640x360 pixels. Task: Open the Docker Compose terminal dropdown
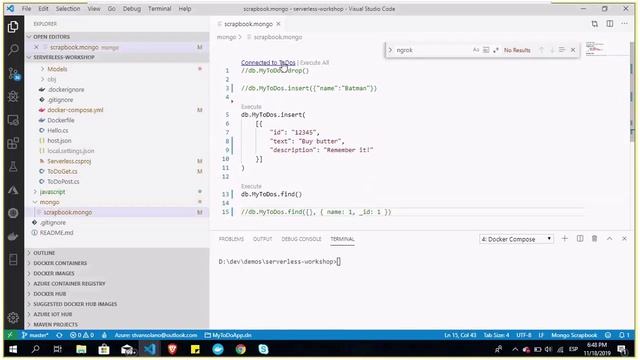pyautogui.click(x=516, y=239)
